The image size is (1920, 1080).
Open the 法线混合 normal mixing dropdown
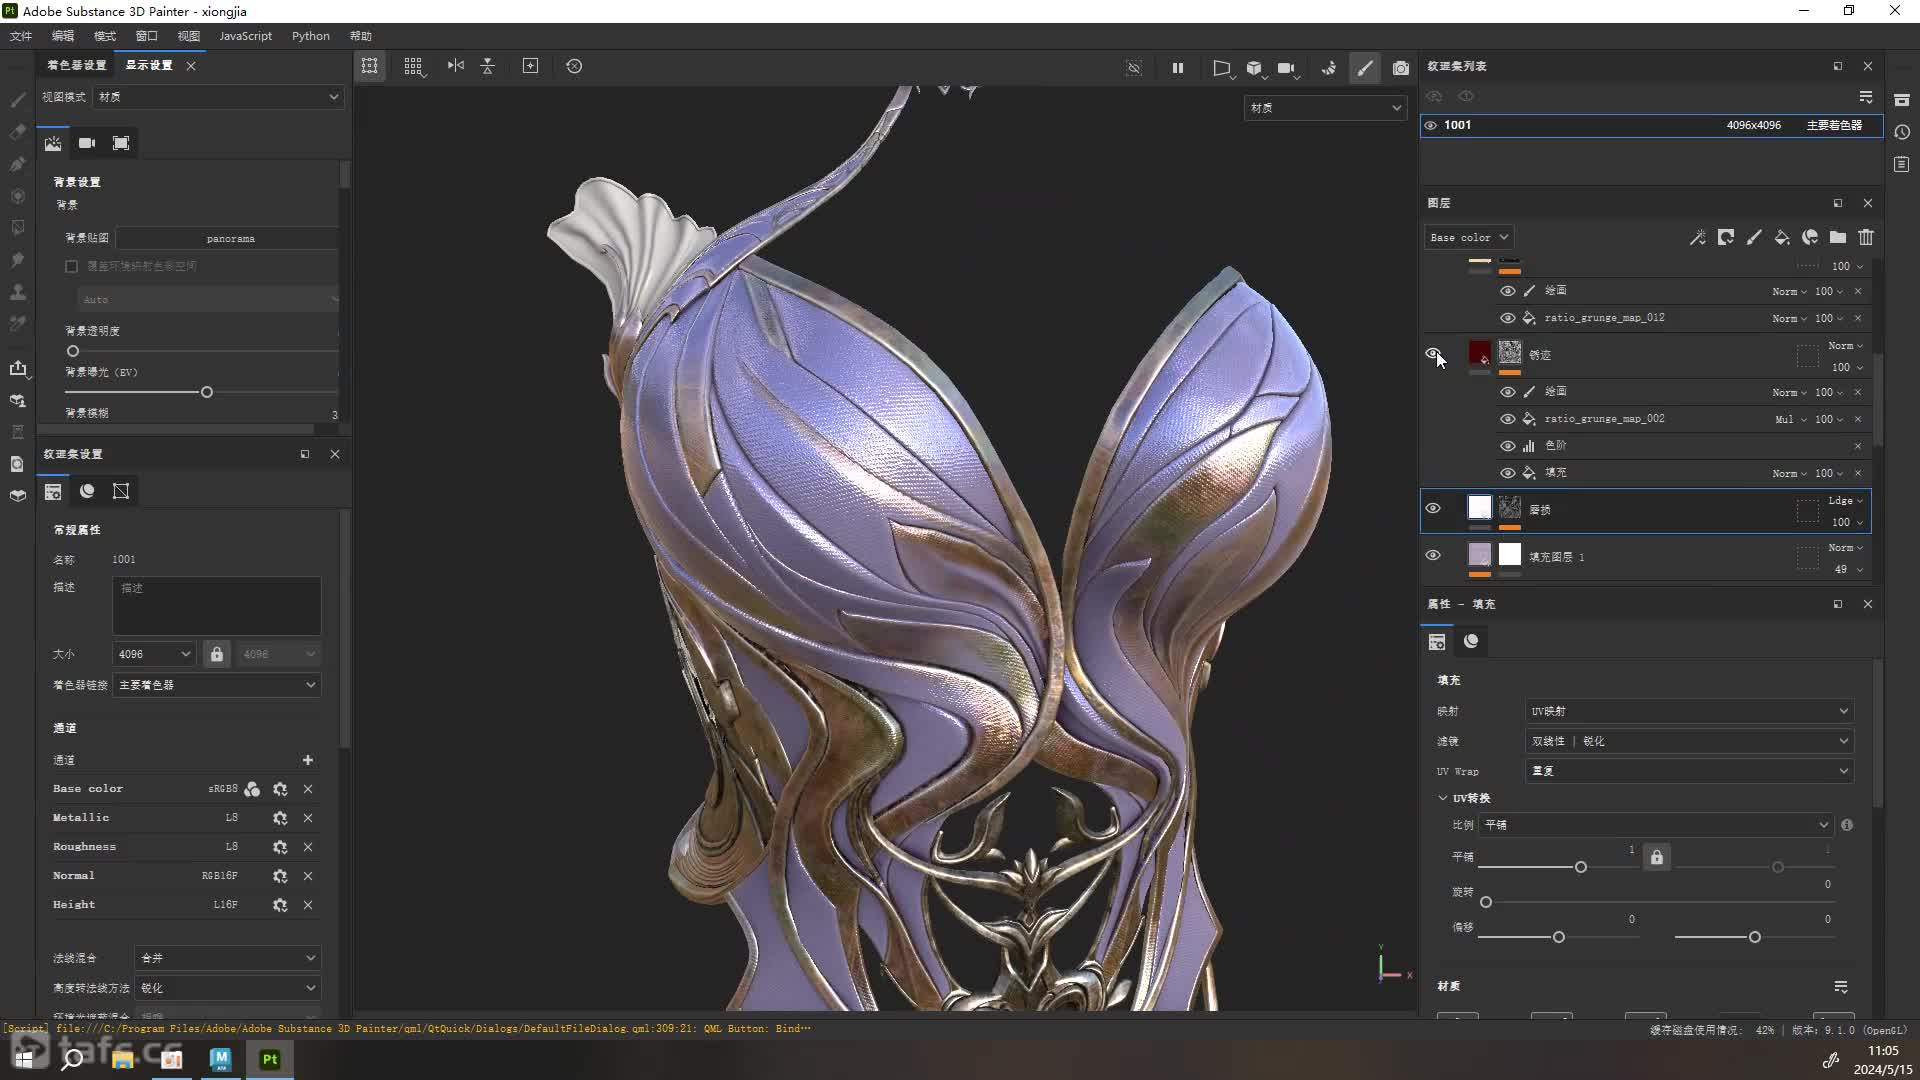pyautogui.click(x=227, y=958)
